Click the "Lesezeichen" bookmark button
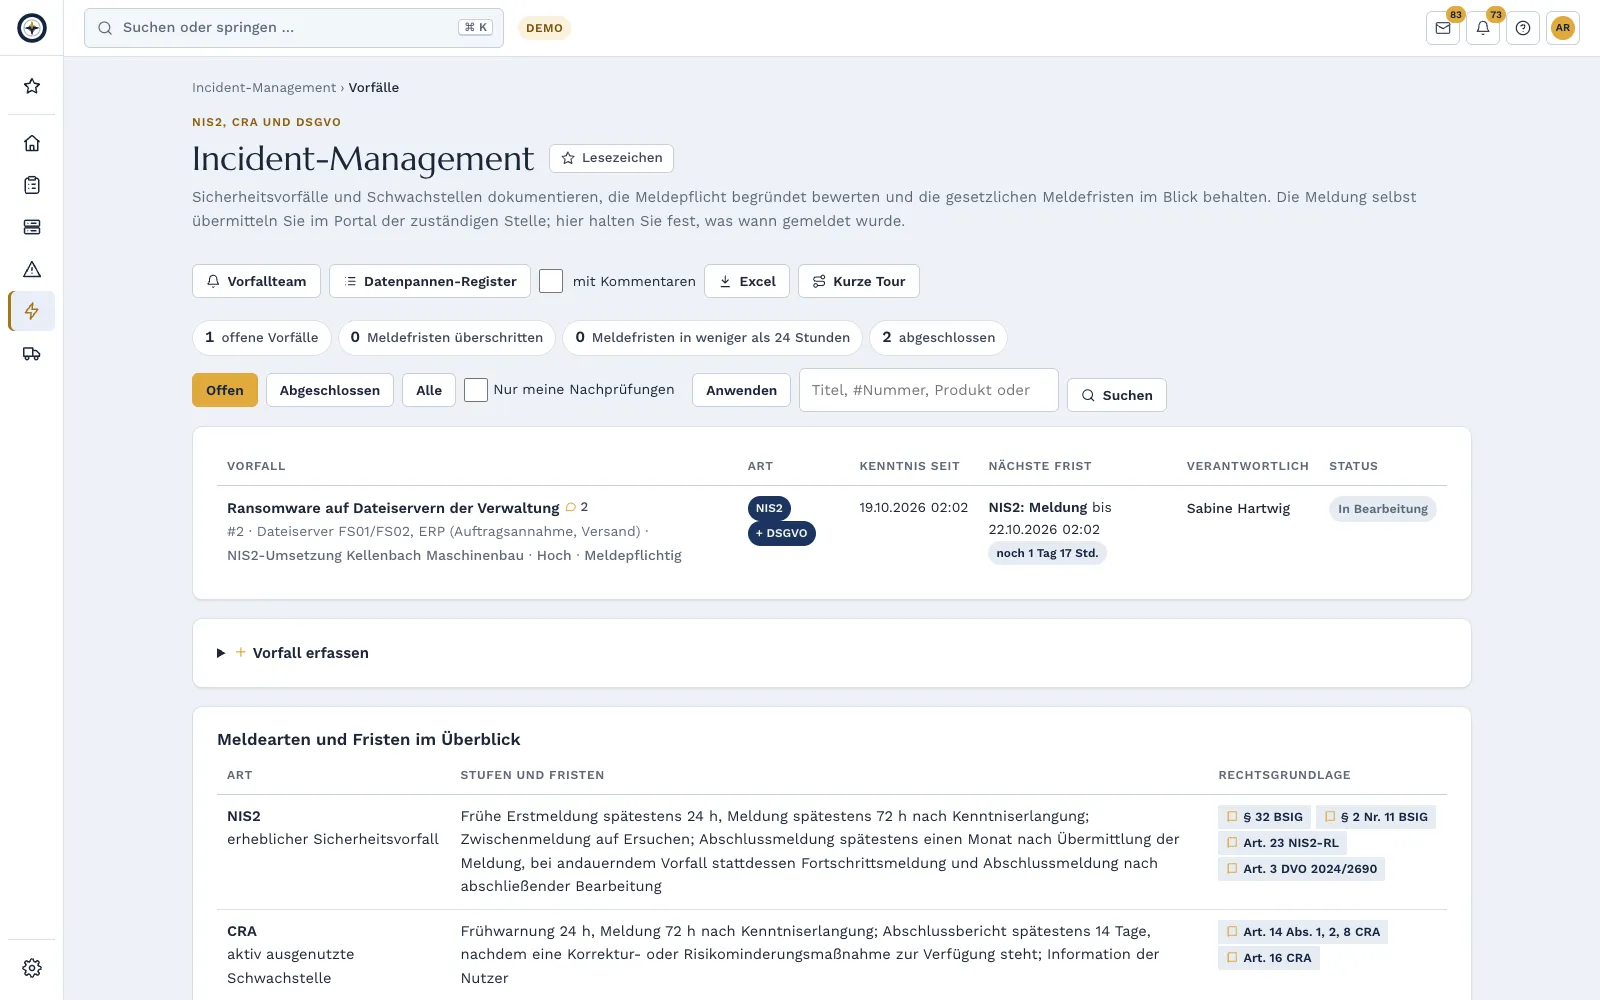 [611, 158]
